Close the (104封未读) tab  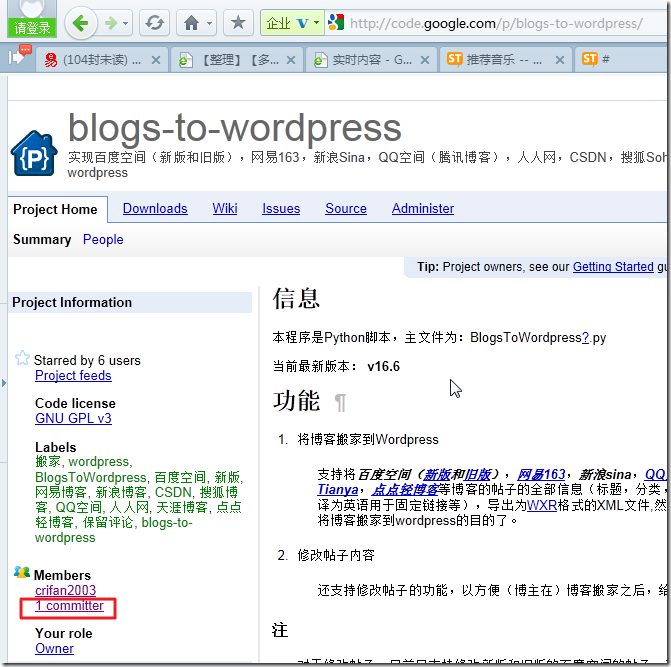[156, 60]
